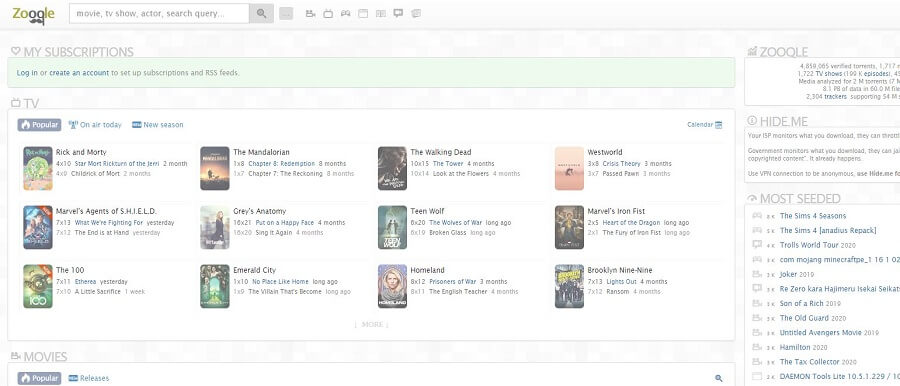Open Son of a Rich torrent
This screenshot has width=900, height=386.
click(x=801, y=303)
